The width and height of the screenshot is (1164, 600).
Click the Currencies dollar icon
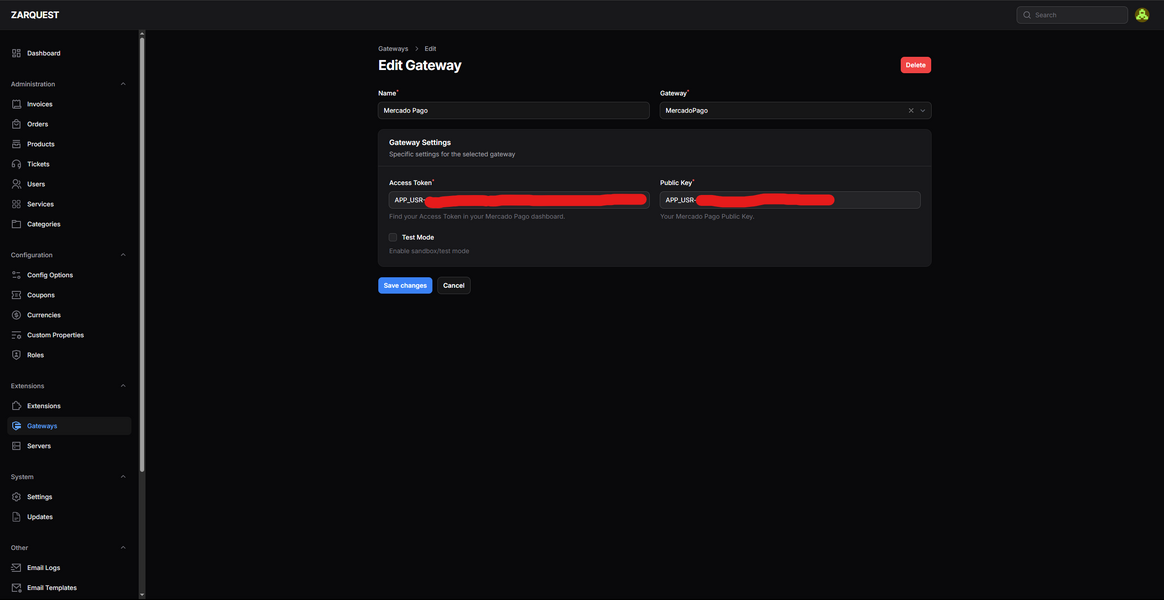pyautogui.click(x=16, y=315)
